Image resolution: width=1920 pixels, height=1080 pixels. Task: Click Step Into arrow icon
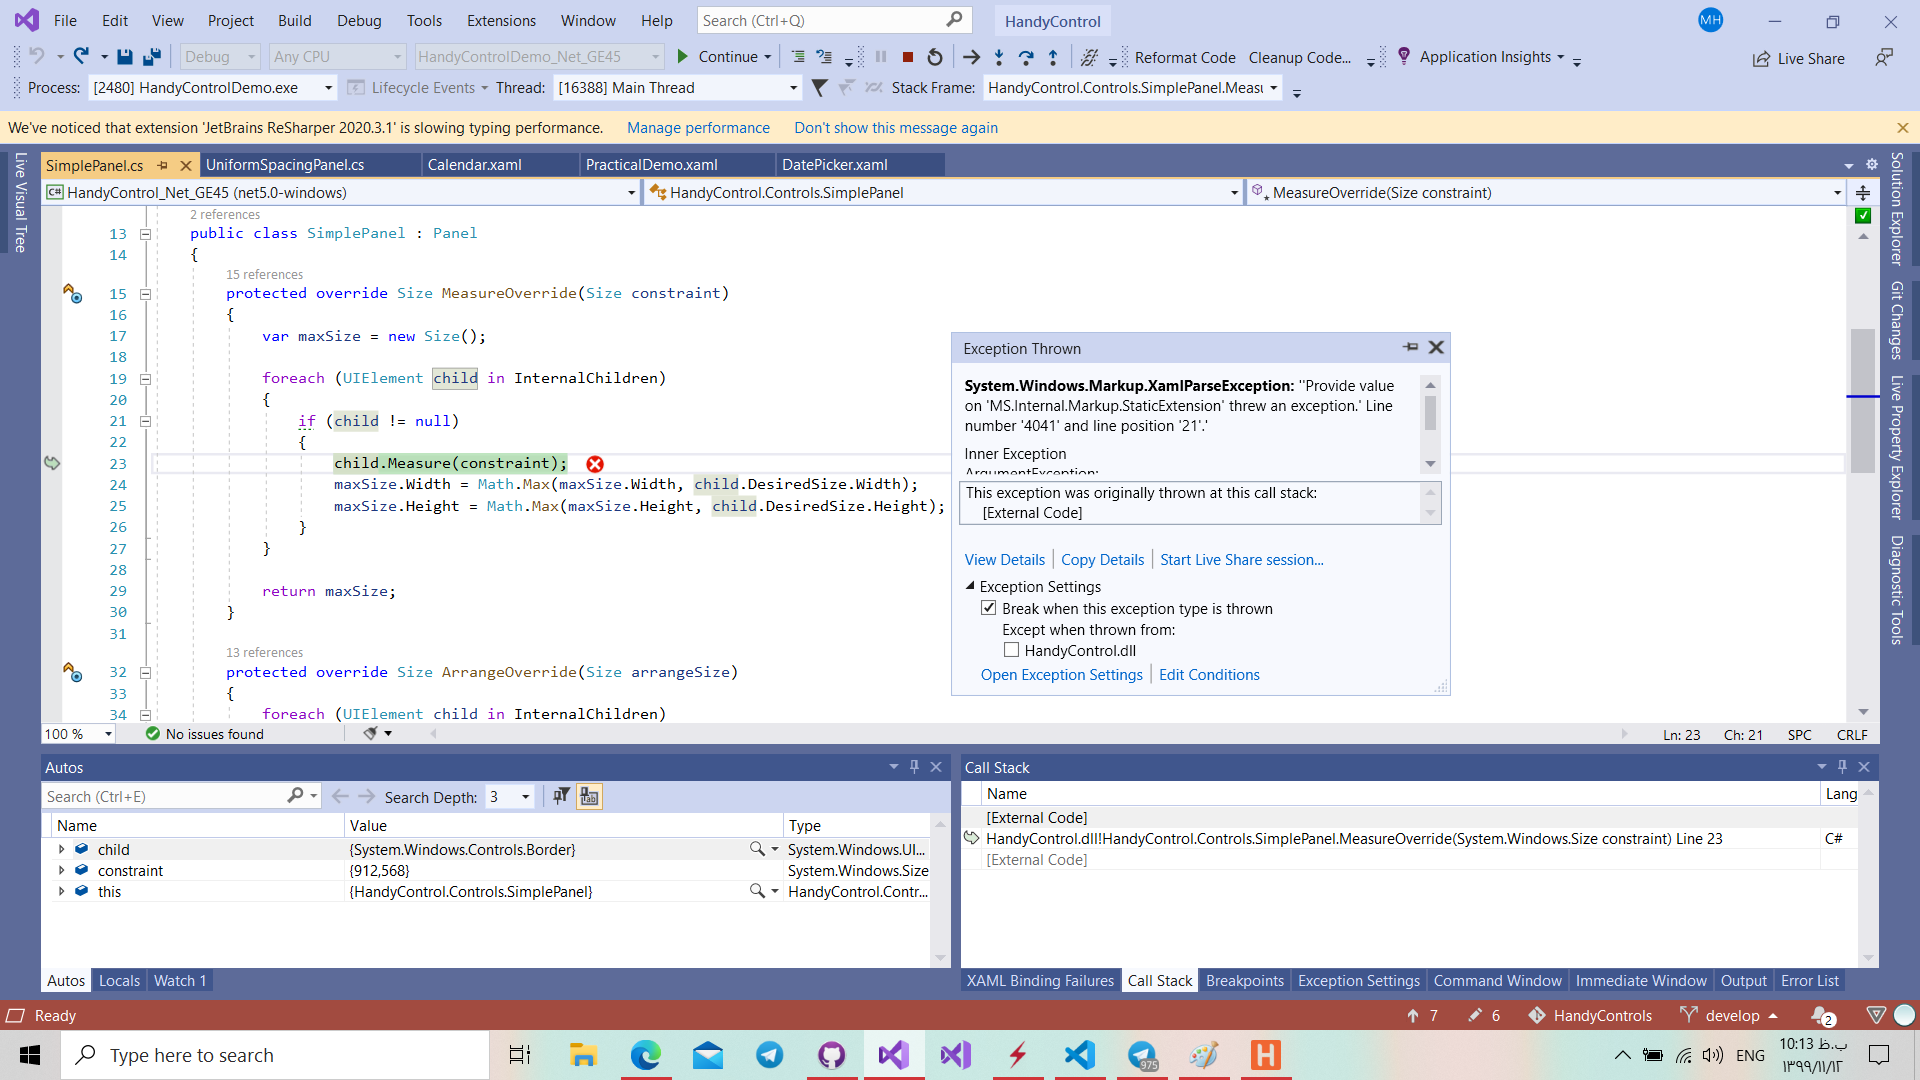[999, 57]
